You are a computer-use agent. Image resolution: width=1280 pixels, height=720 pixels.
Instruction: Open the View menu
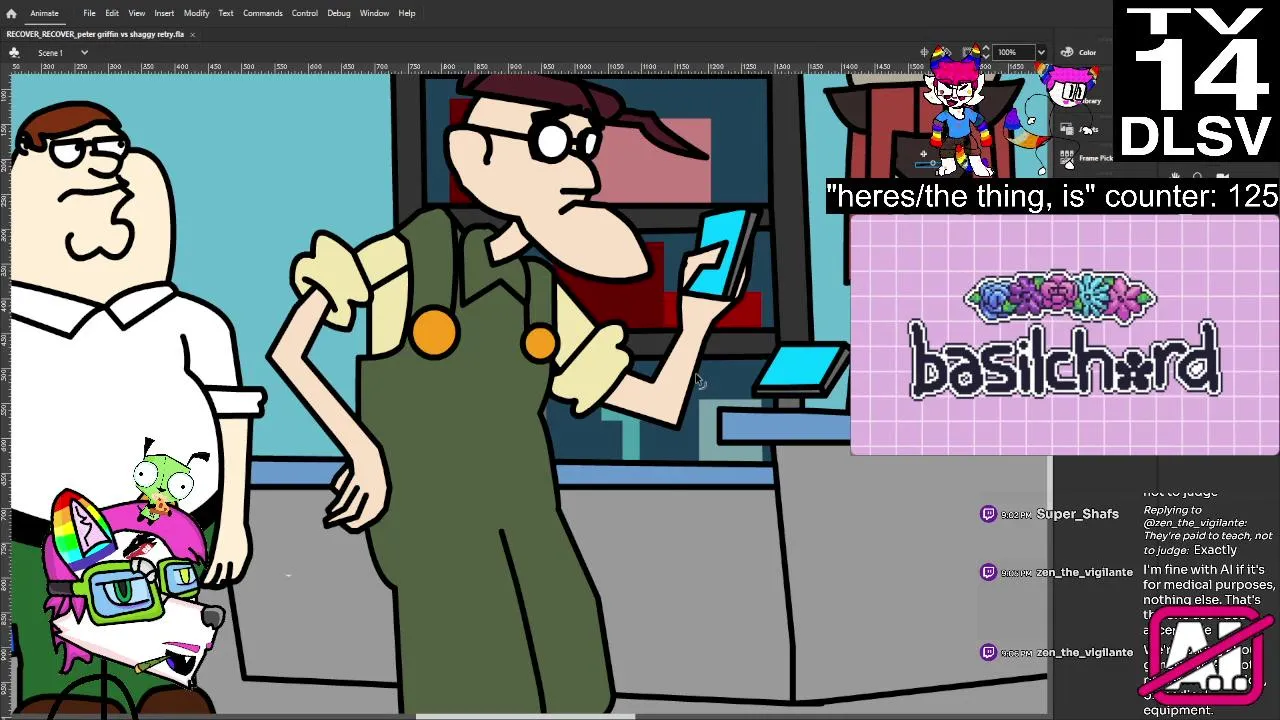click(x=136, y=13)
